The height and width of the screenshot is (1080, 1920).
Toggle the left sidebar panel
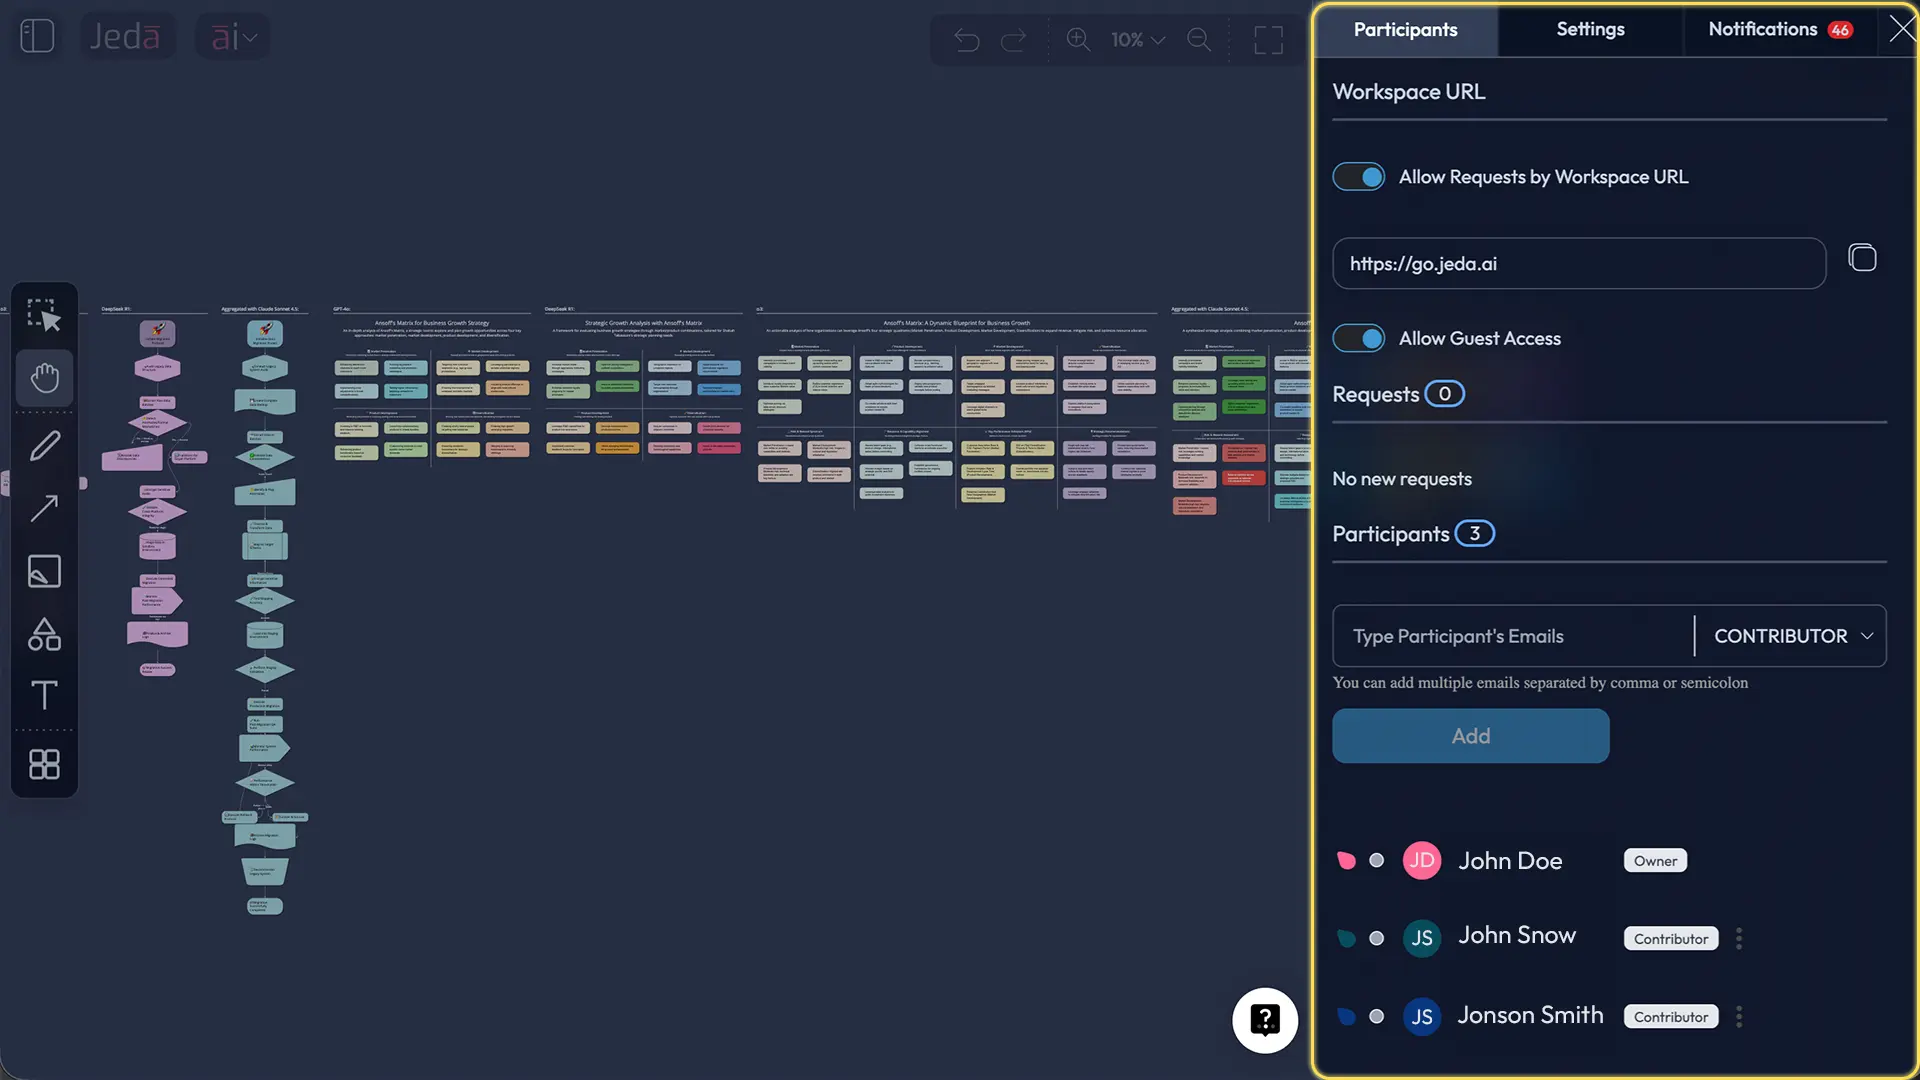37,37
